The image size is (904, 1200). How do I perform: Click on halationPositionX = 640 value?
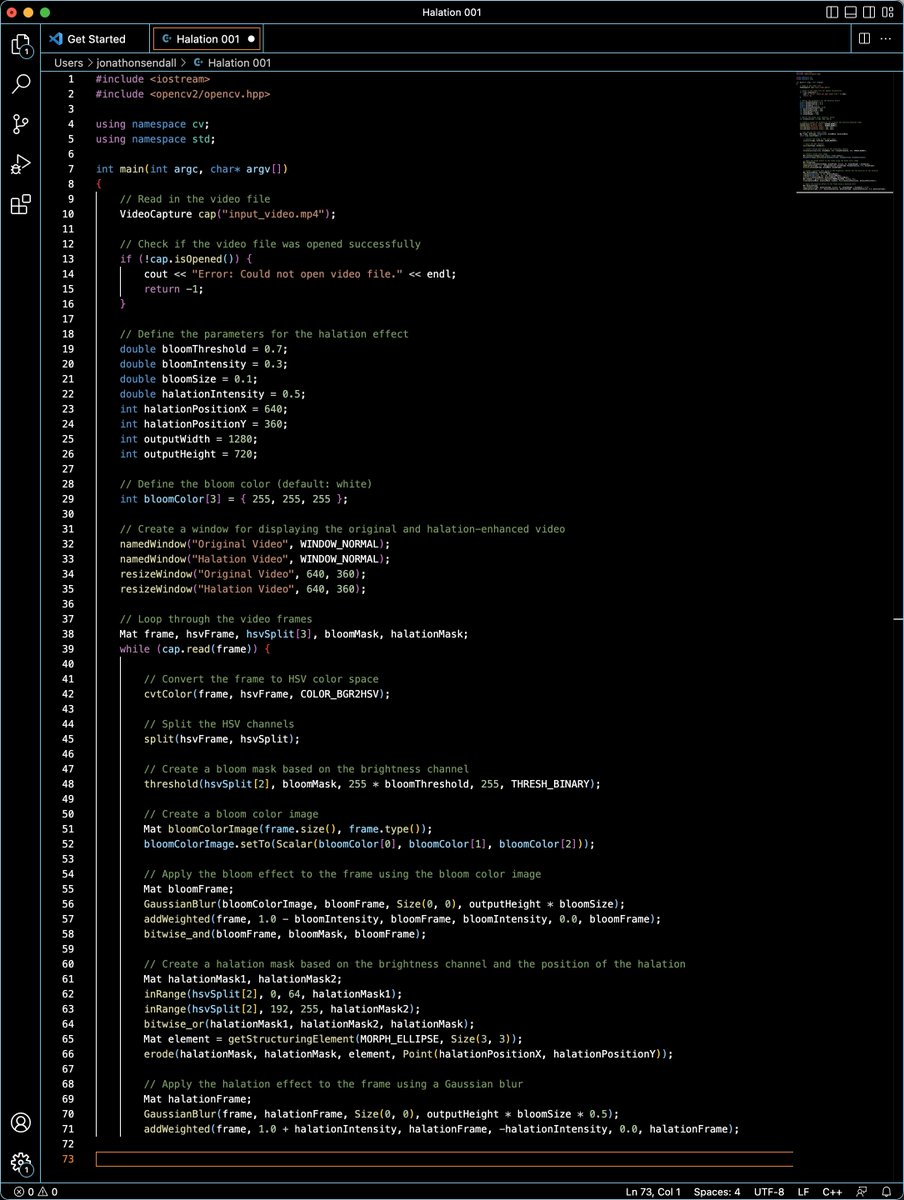point(271,409)
